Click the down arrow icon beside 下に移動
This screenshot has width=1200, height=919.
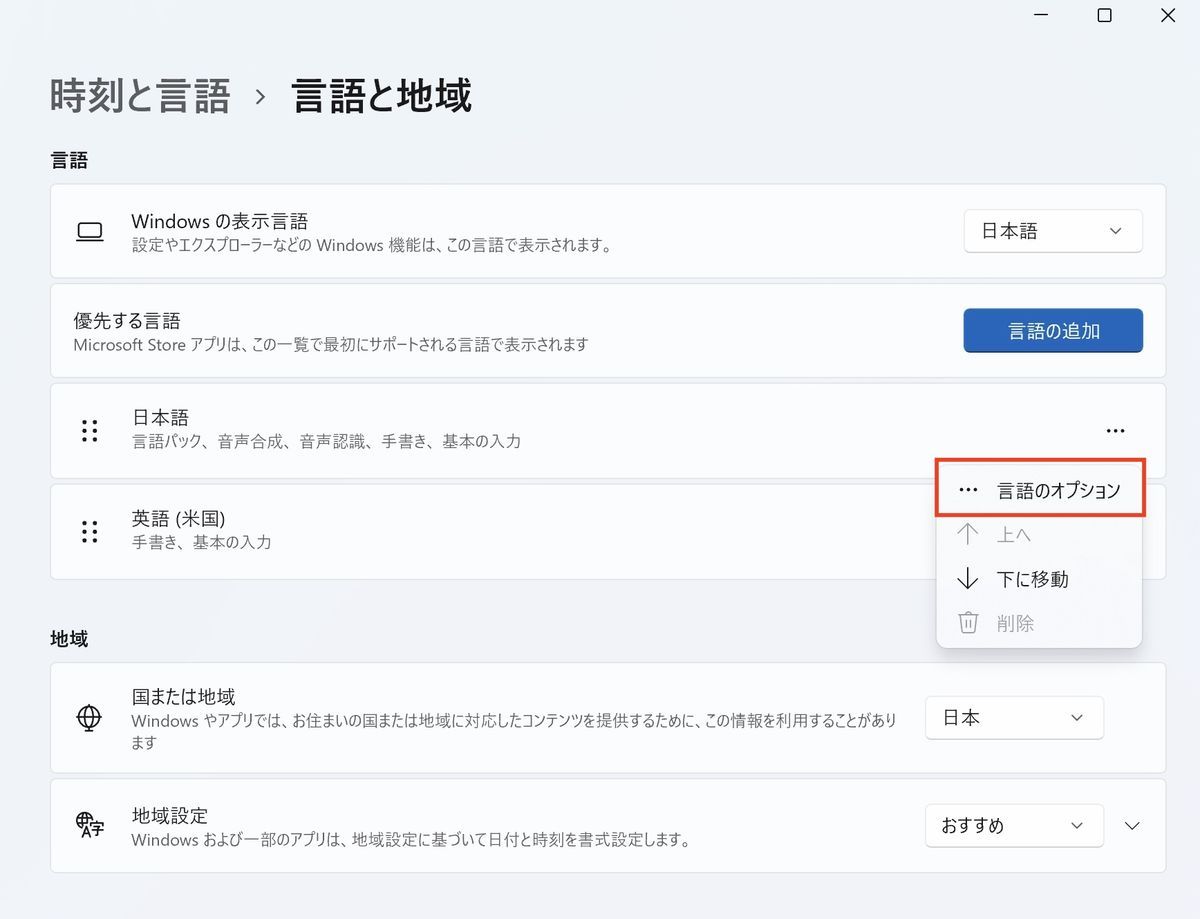pyautogui.click(x=967, y=579)
